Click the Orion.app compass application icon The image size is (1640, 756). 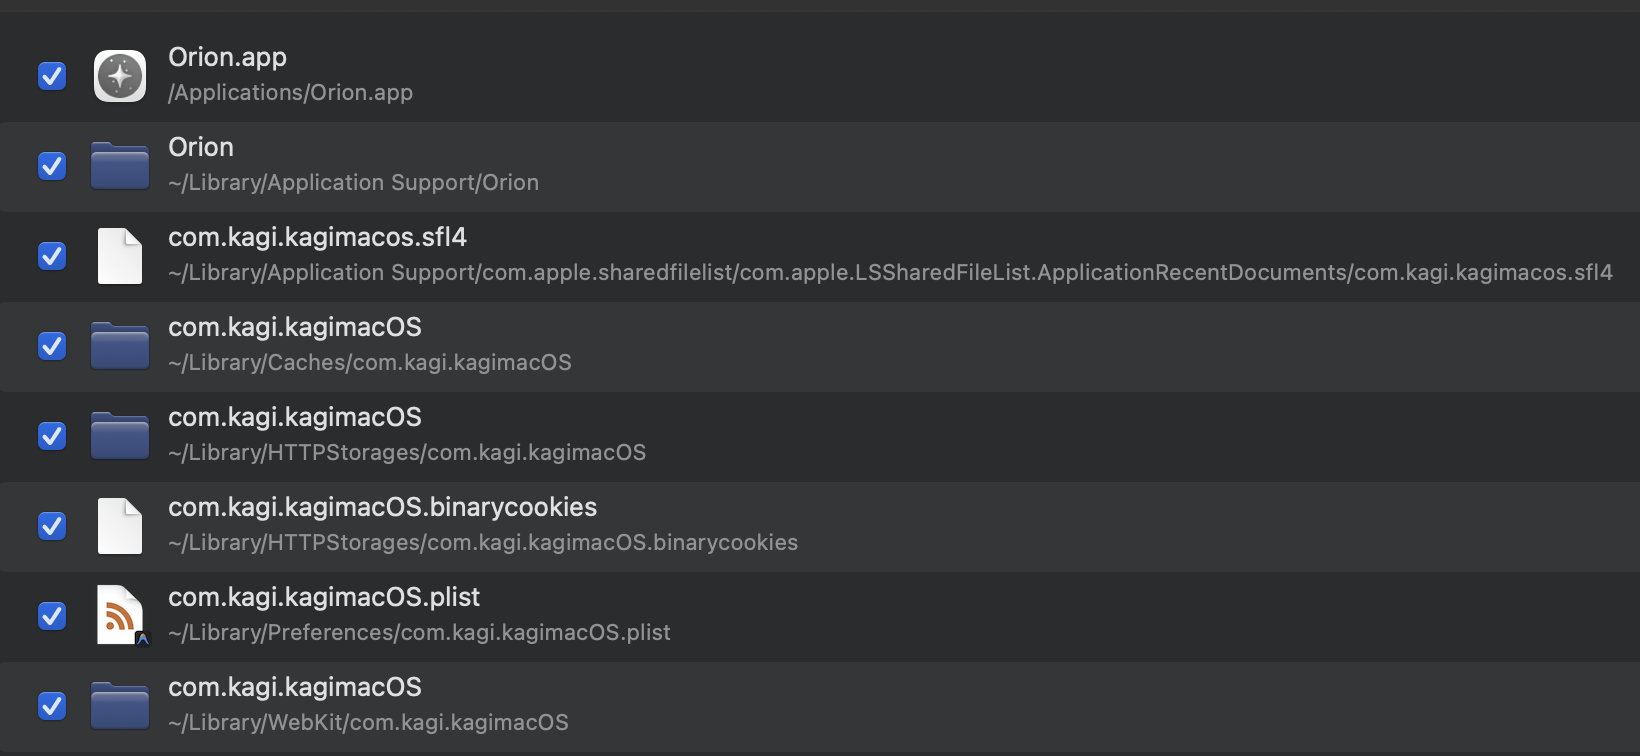click(x=120, y=76)
